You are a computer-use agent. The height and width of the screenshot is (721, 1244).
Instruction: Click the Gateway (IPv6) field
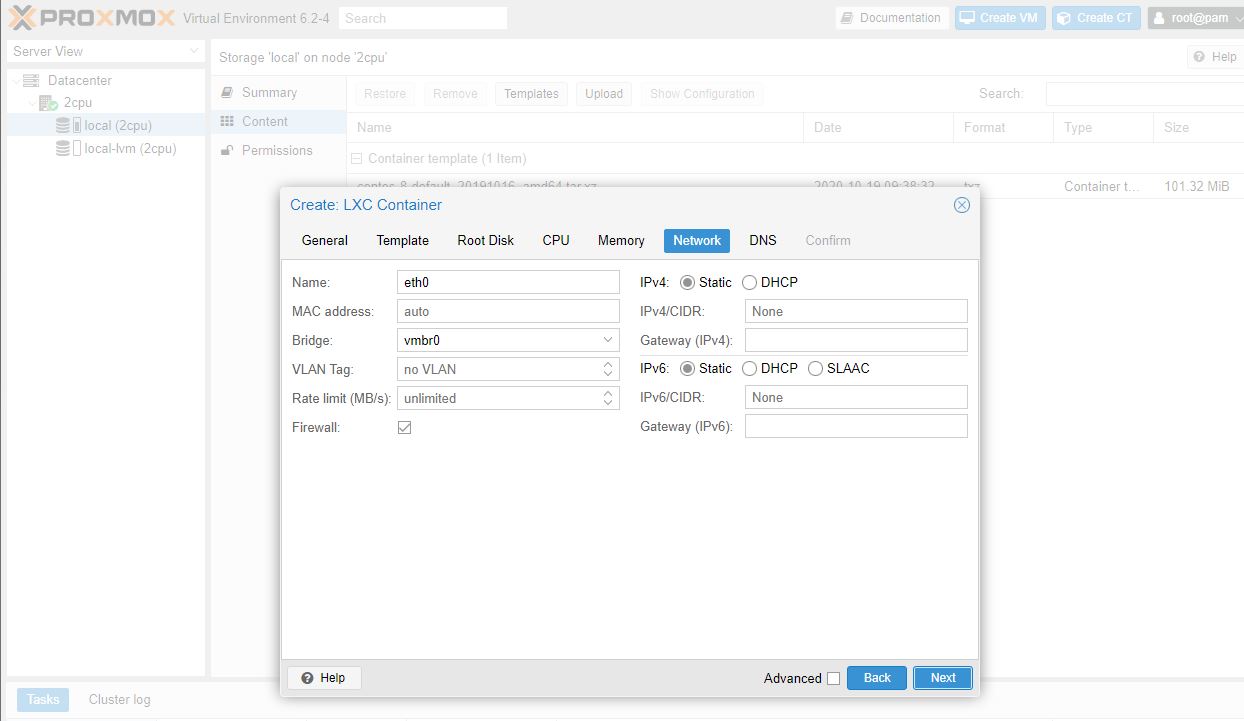pos(856,427)
